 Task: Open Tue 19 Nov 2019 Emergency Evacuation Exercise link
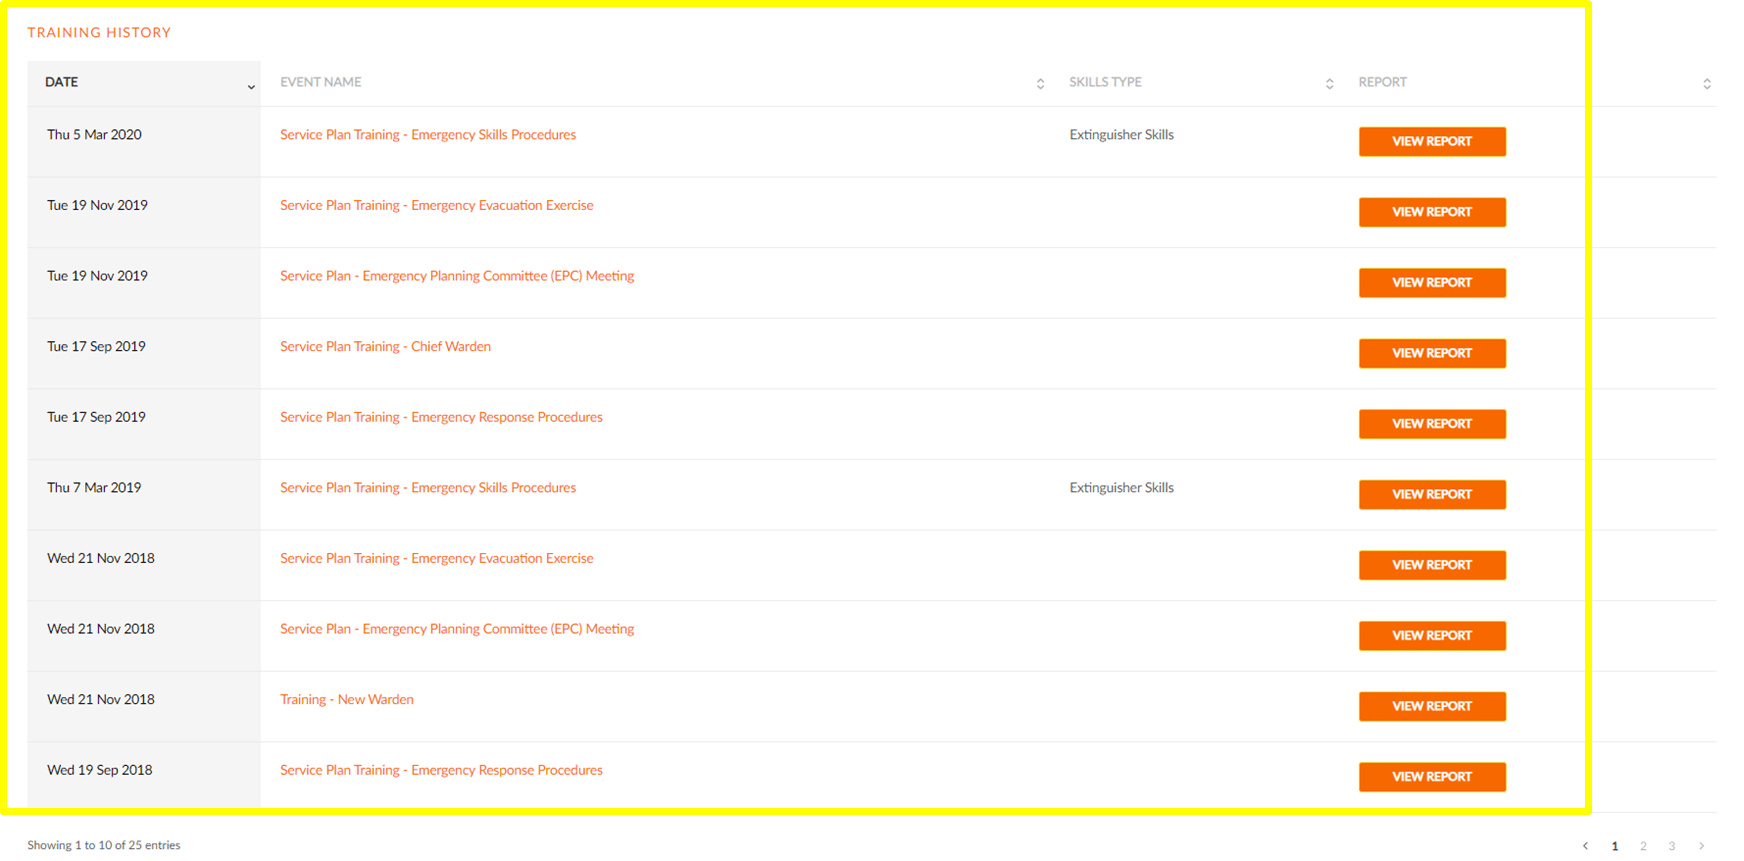pos(436,206)
